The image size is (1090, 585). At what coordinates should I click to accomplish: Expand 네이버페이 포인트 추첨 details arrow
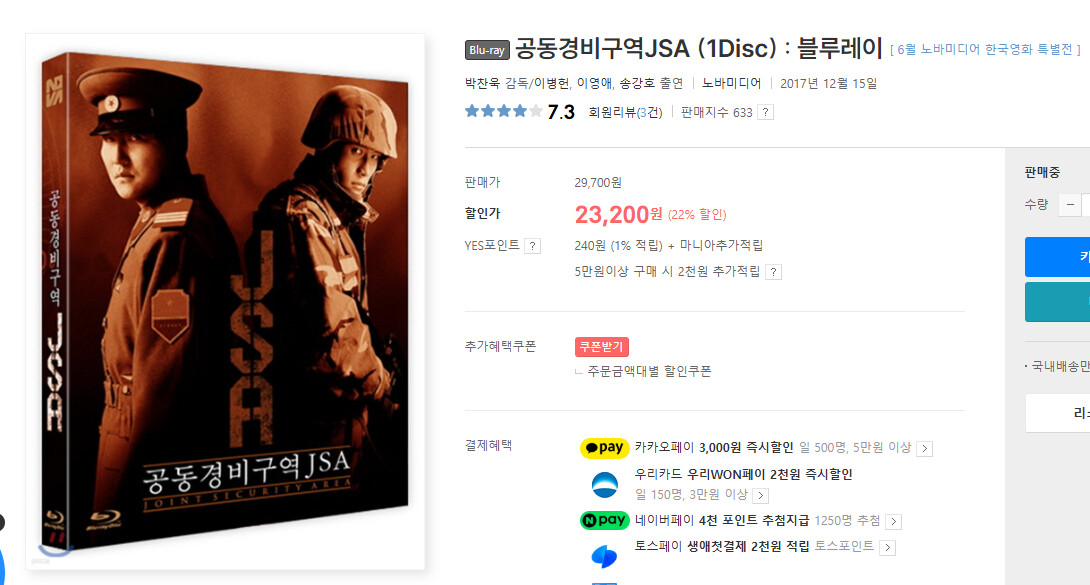click(x=894, y=522)
